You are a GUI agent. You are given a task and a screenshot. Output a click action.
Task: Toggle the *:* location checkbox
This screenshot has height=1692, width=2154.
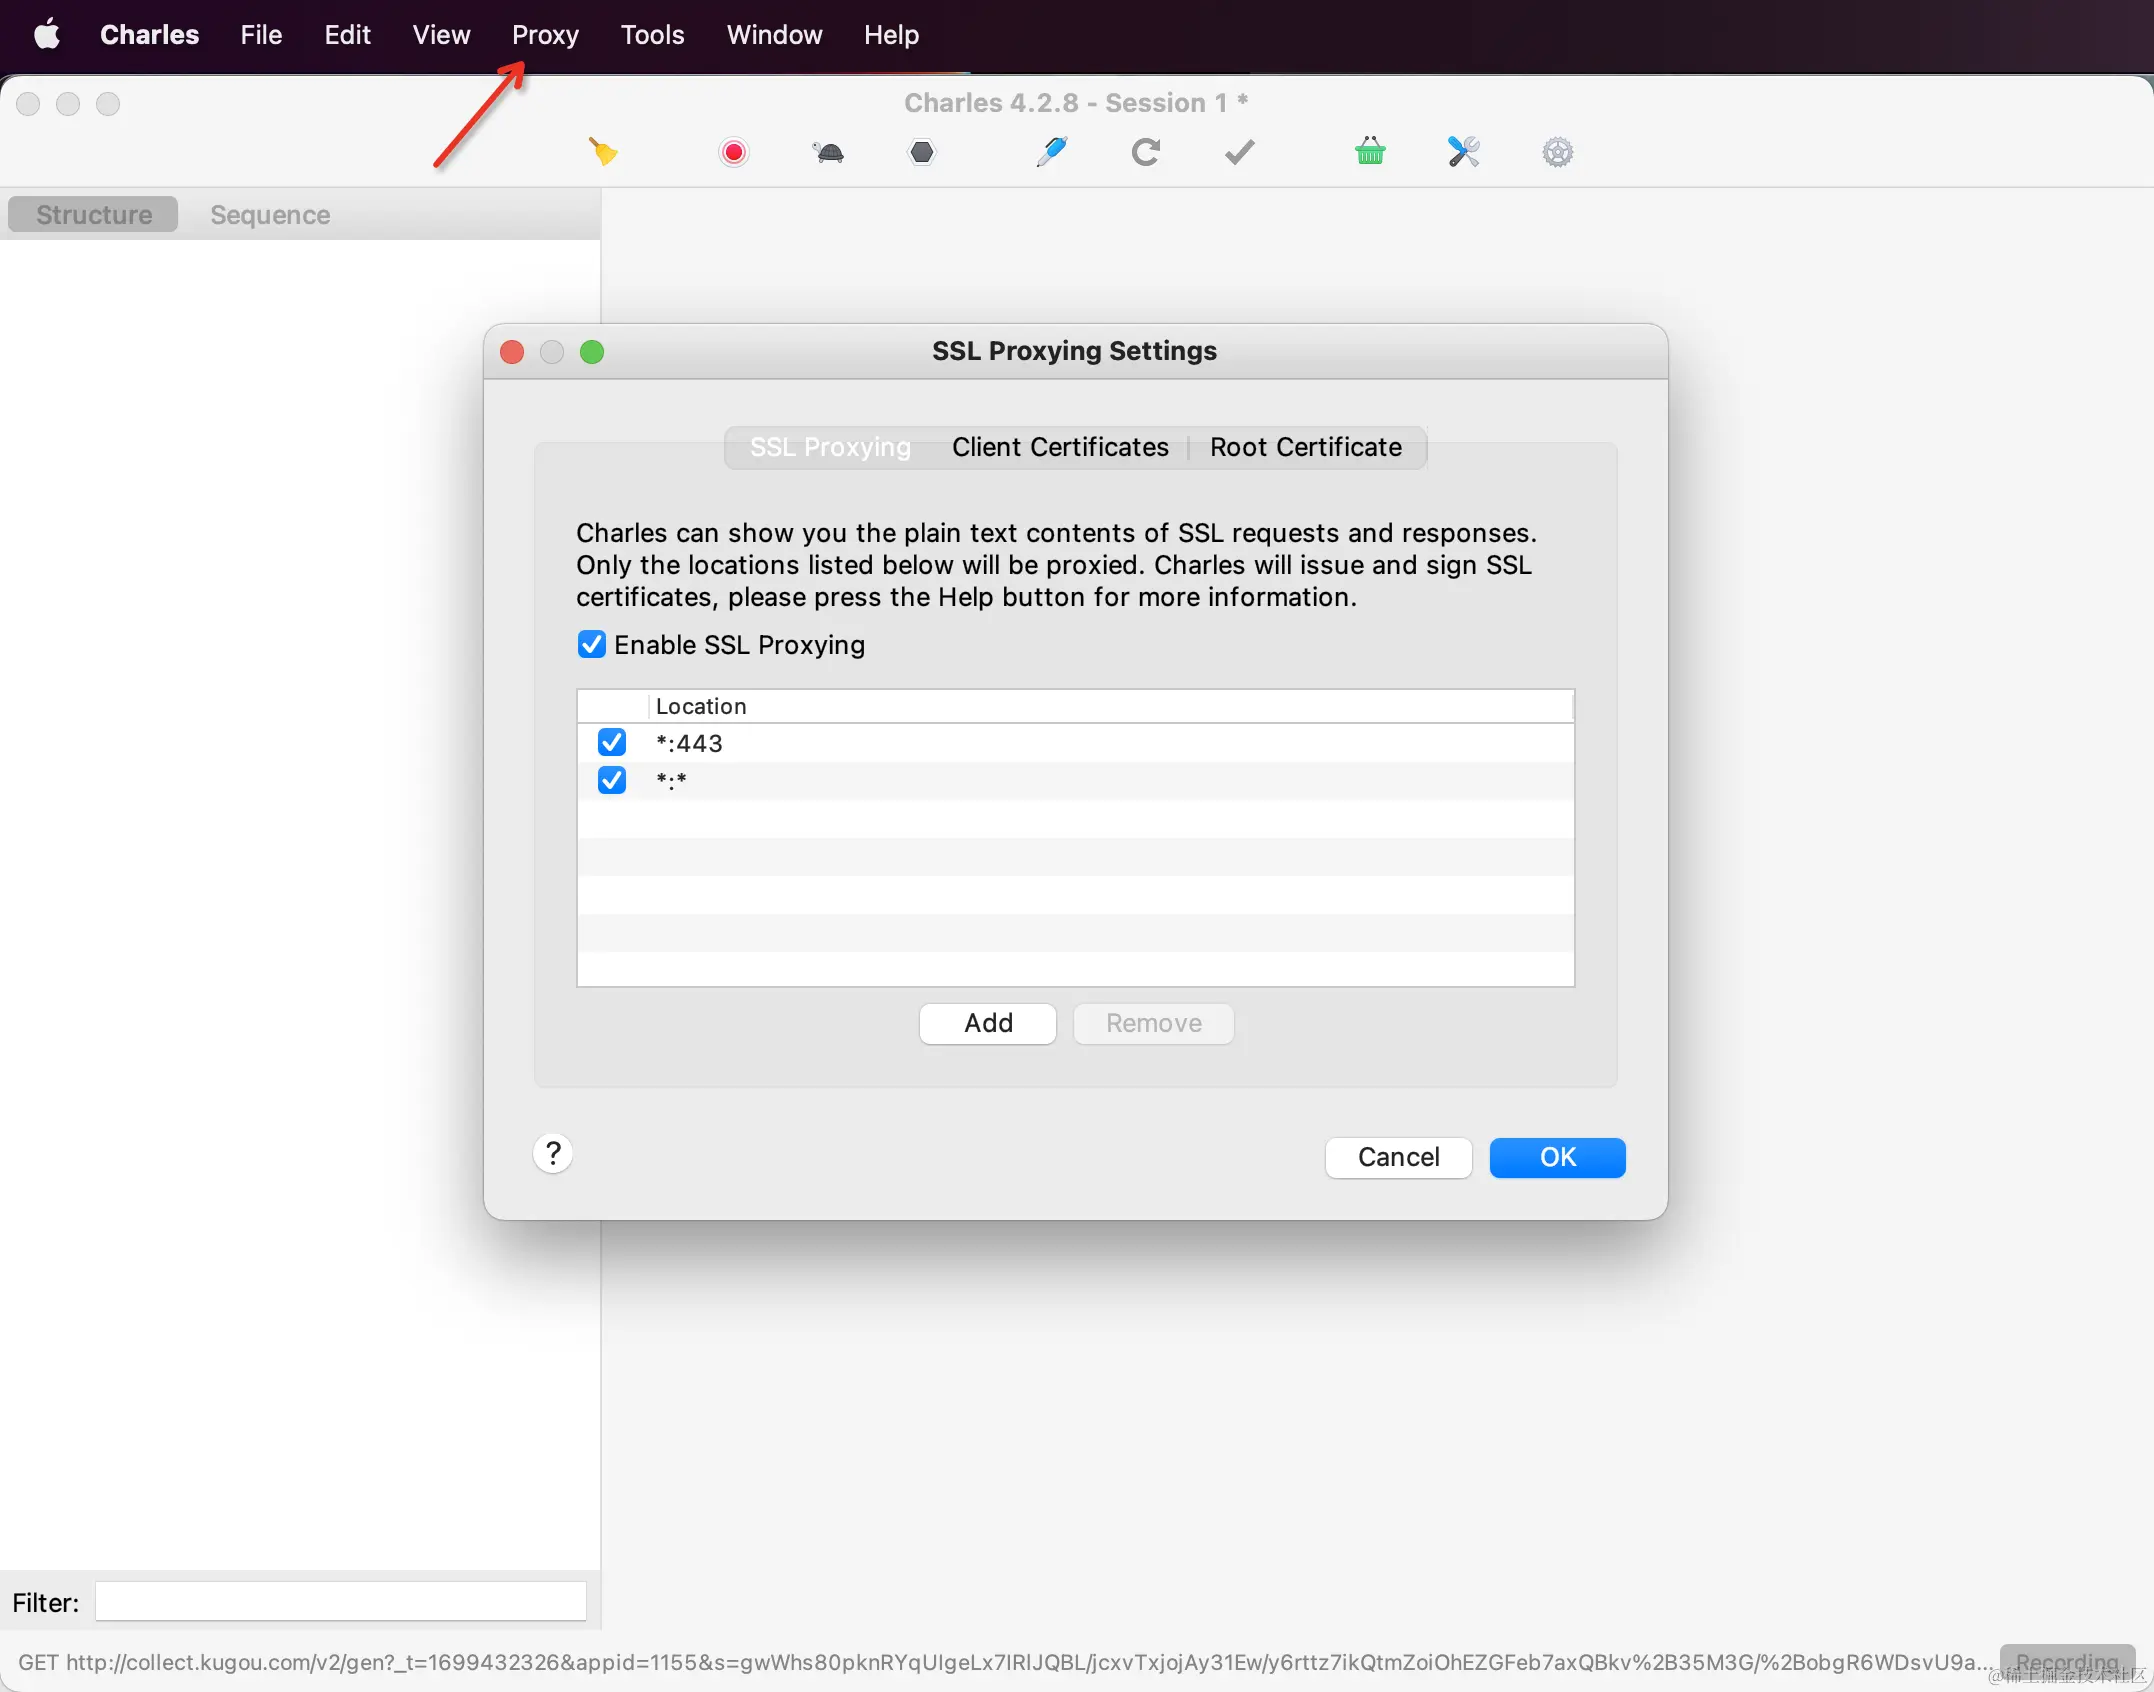tap(612, 780)
